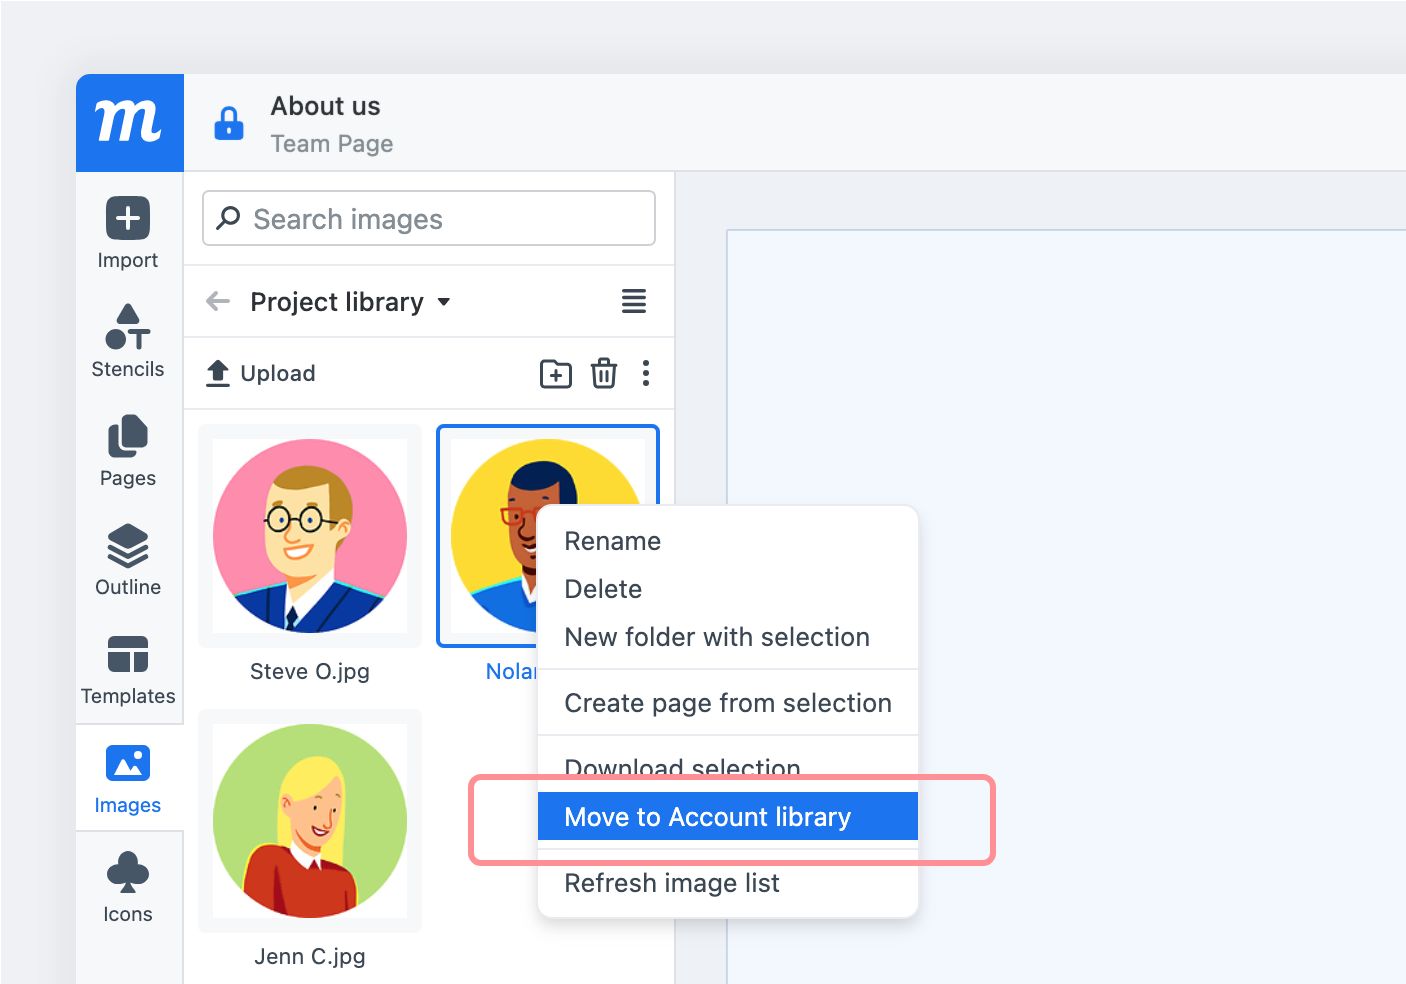Click the back arrow next to Project library
The image size is (1406, 984).
pos(218,301)
